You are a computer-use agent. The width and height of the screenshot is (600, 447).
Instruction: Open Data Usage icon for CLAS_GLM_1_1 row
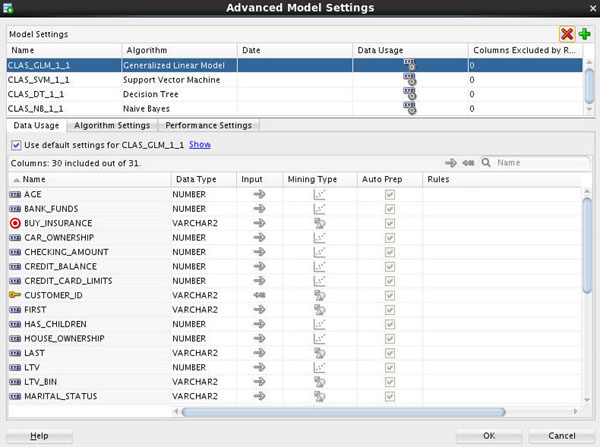pyautogui.click(x=409, y=65)
